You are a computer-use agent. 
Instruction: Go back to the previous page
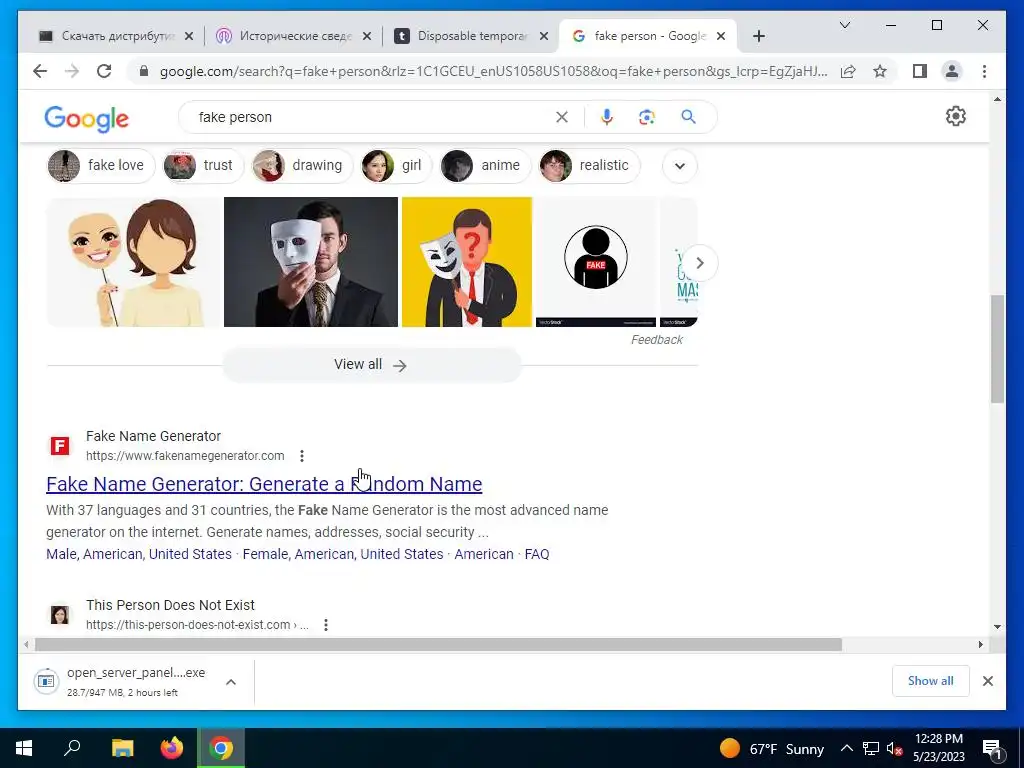(x=40, y=71)
